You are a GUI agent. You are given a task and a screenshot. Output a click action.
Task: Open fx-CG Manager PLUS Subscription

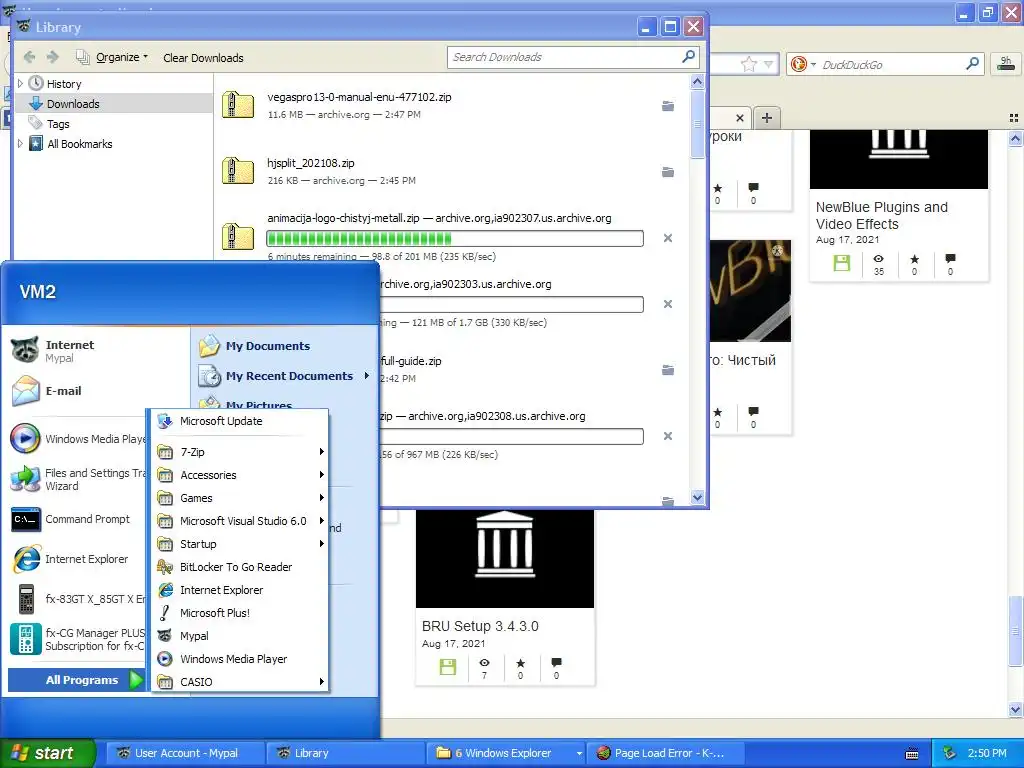tap(77, 639)
